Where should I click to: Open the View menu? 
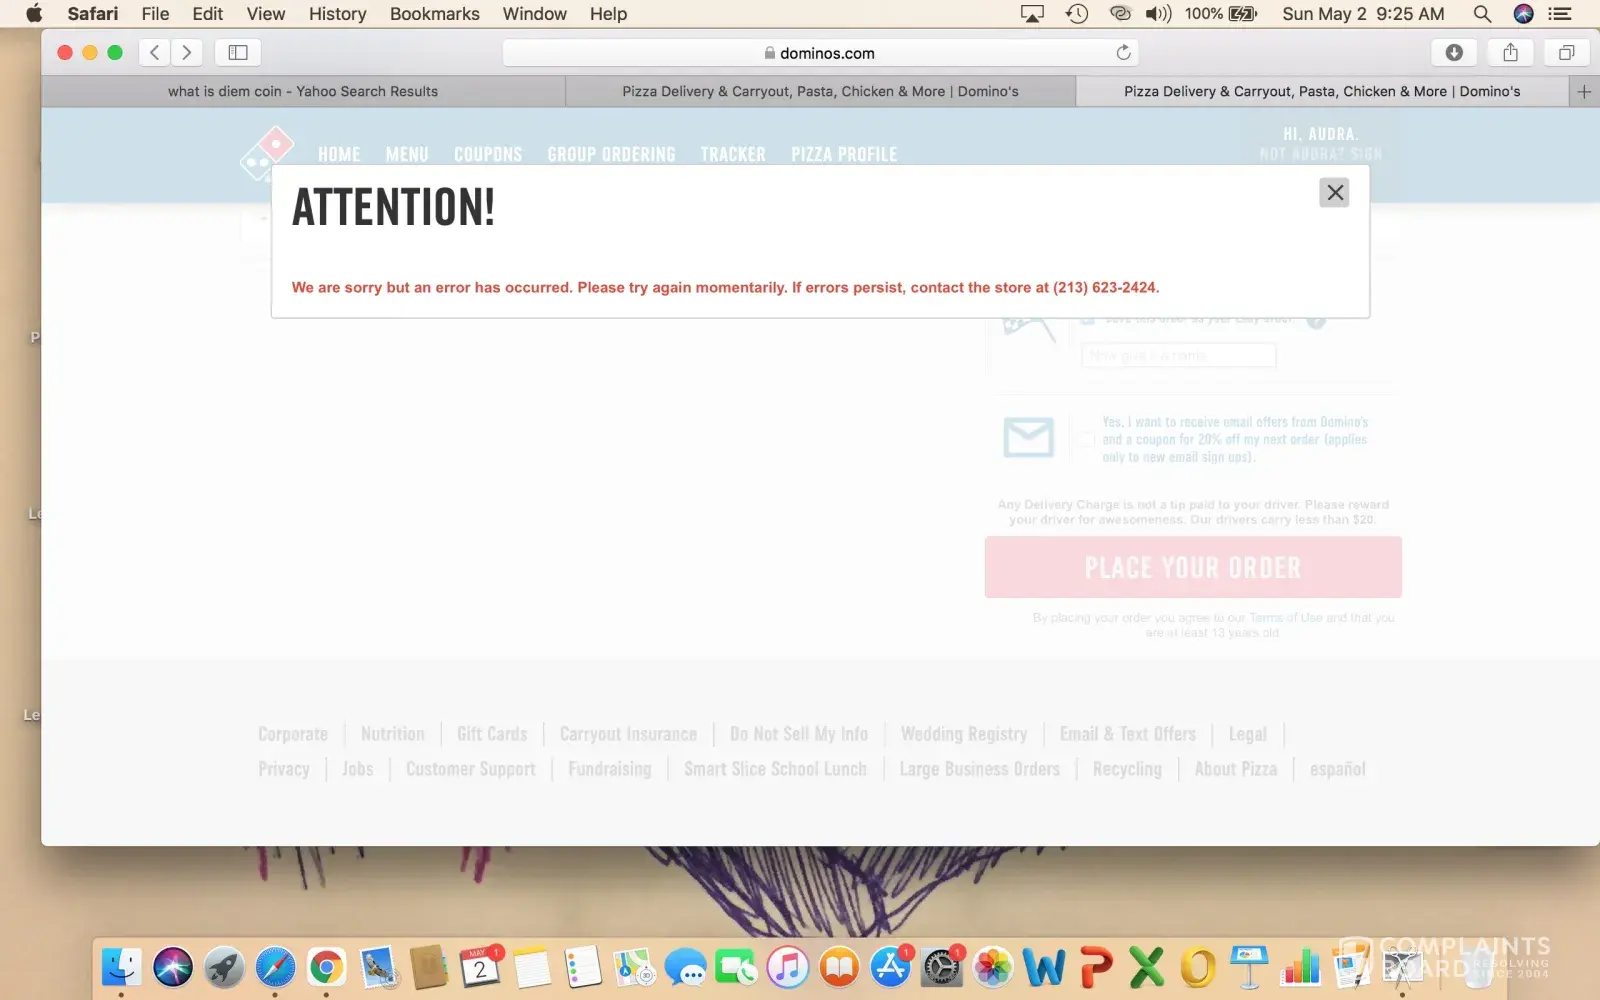(266, 14)
